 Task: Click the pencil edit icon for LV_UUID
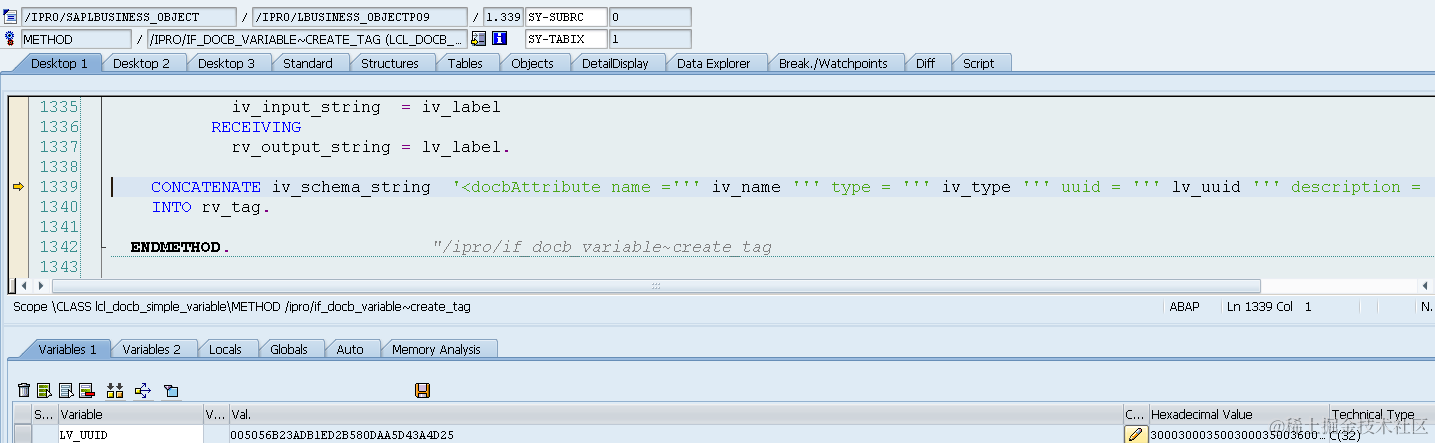click(x=1135, y=435)
